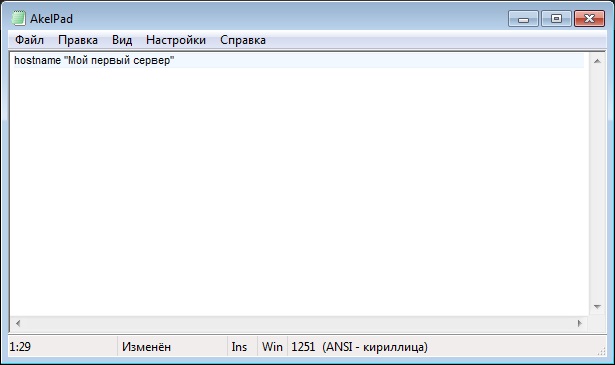
Task: Open the Вид menu
Action: 122,40
